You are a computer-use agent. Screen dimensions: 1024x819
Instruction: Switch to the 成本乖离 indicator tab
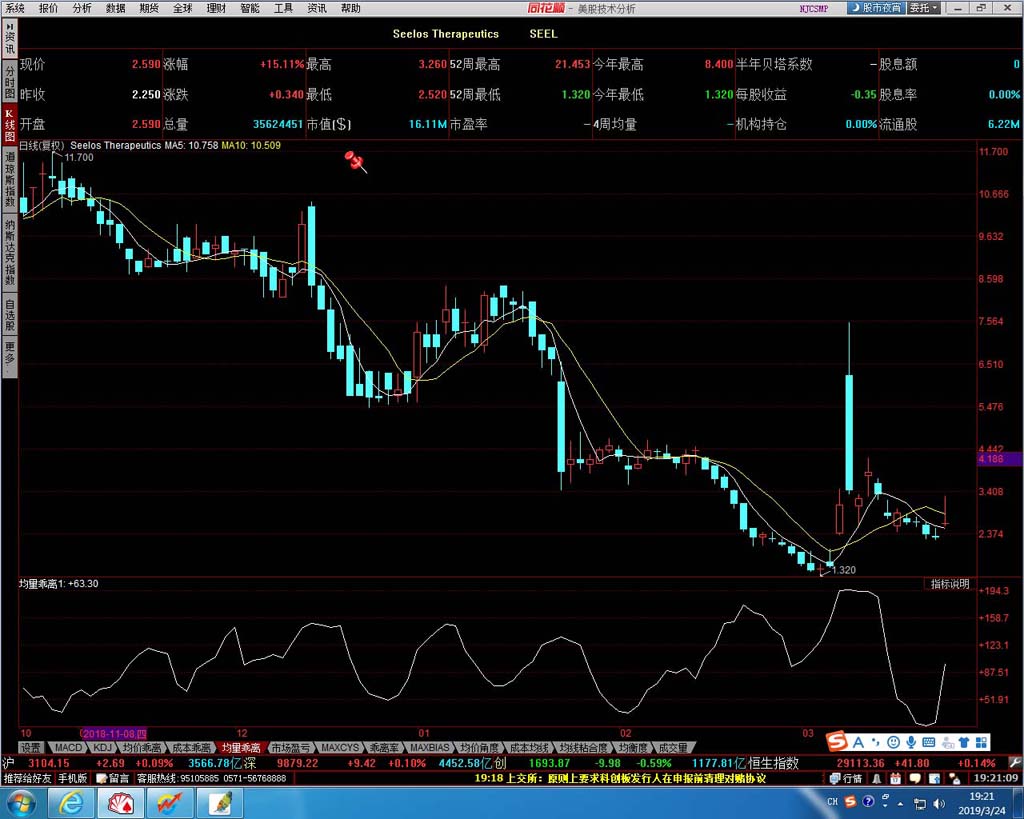click(x=191, y=748)
